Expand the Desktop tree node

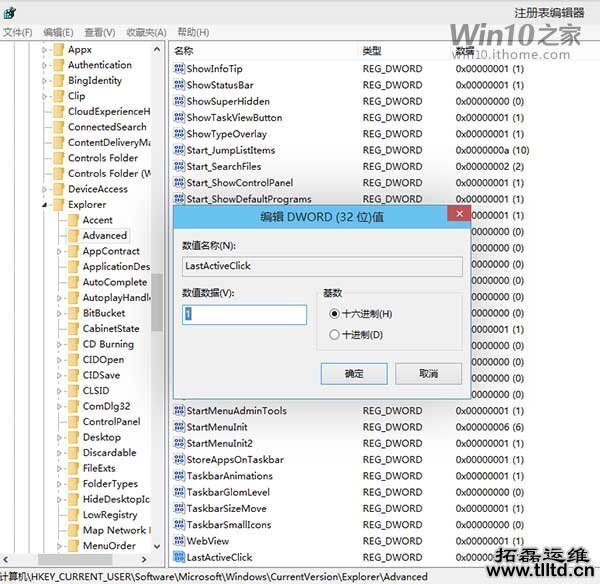point(59,437)
